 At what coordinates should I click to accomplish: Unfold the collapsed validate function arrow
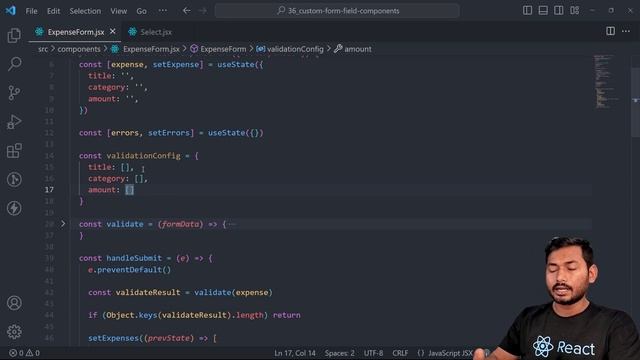(63, 224)
